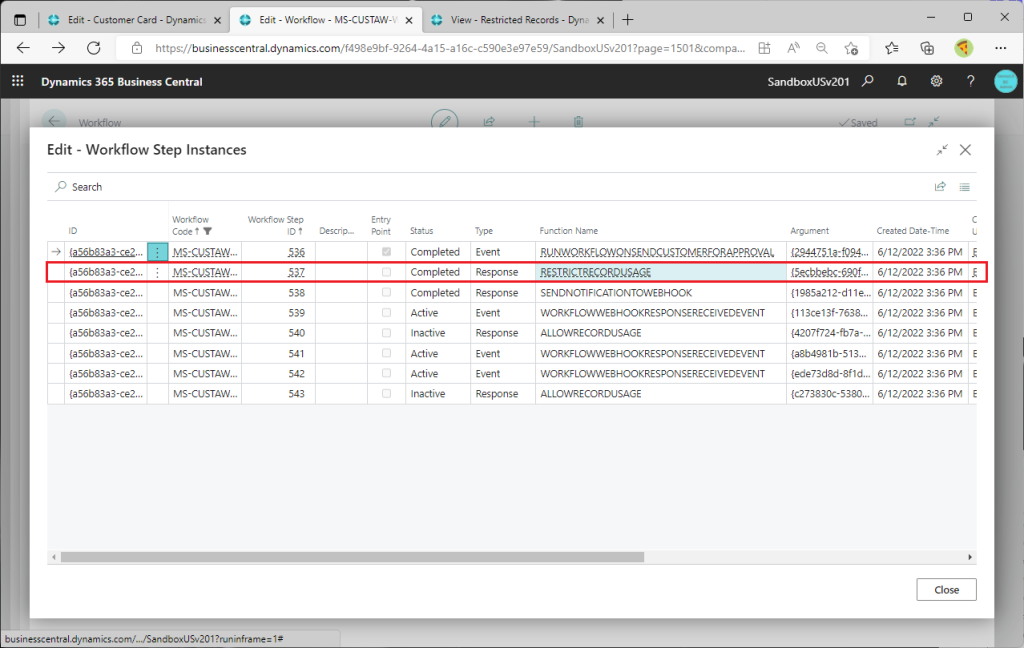Click the Close button in the dialog
The image size is (1024, 648).
946,589
